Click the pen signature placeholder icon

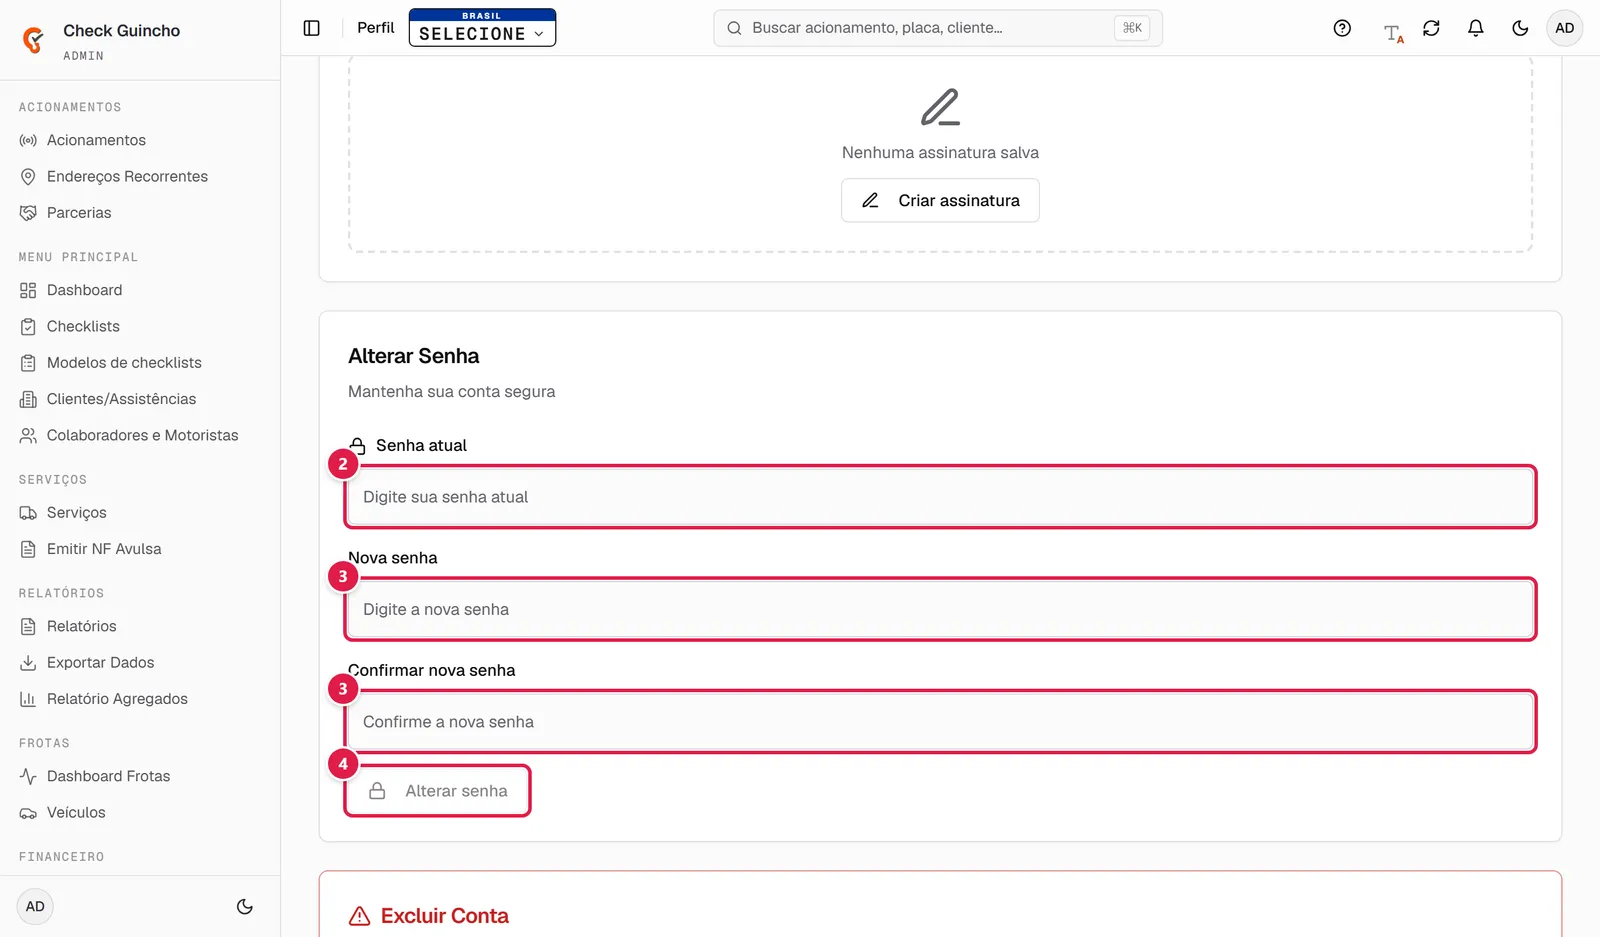click(x=940, y=107)
